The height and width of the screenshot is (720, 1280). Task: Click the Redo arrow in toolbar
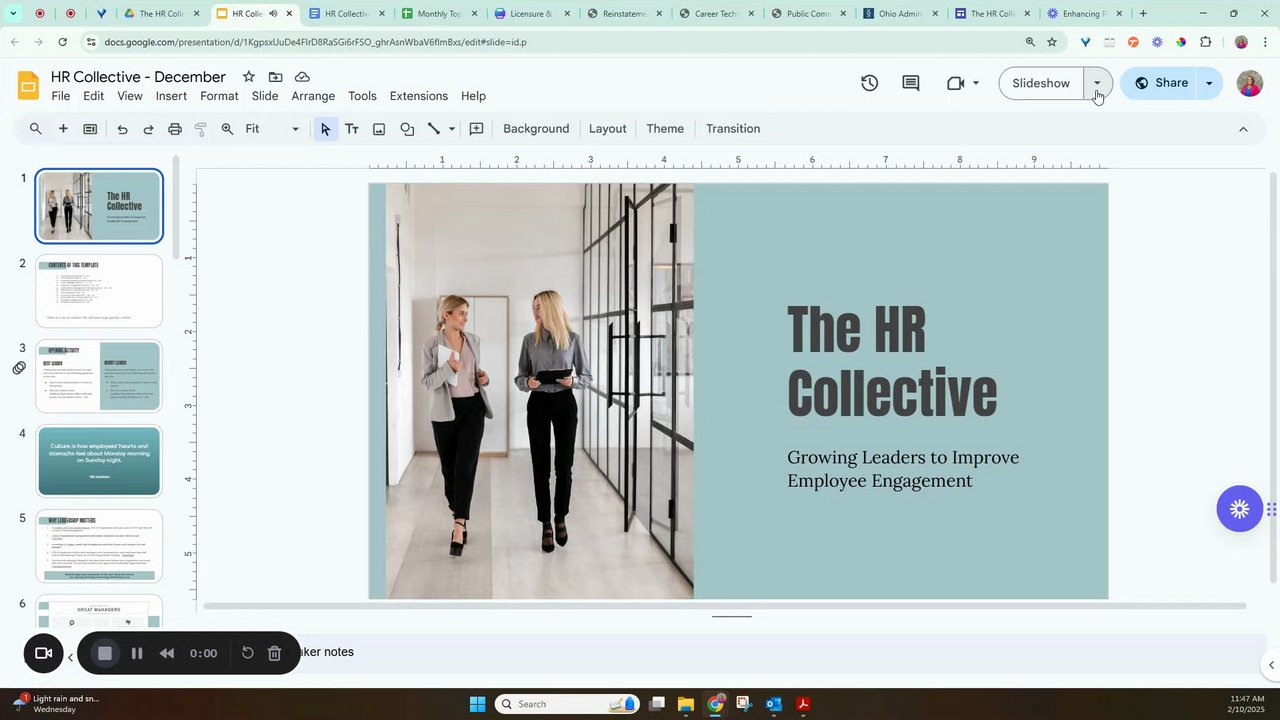click(148, 129)
